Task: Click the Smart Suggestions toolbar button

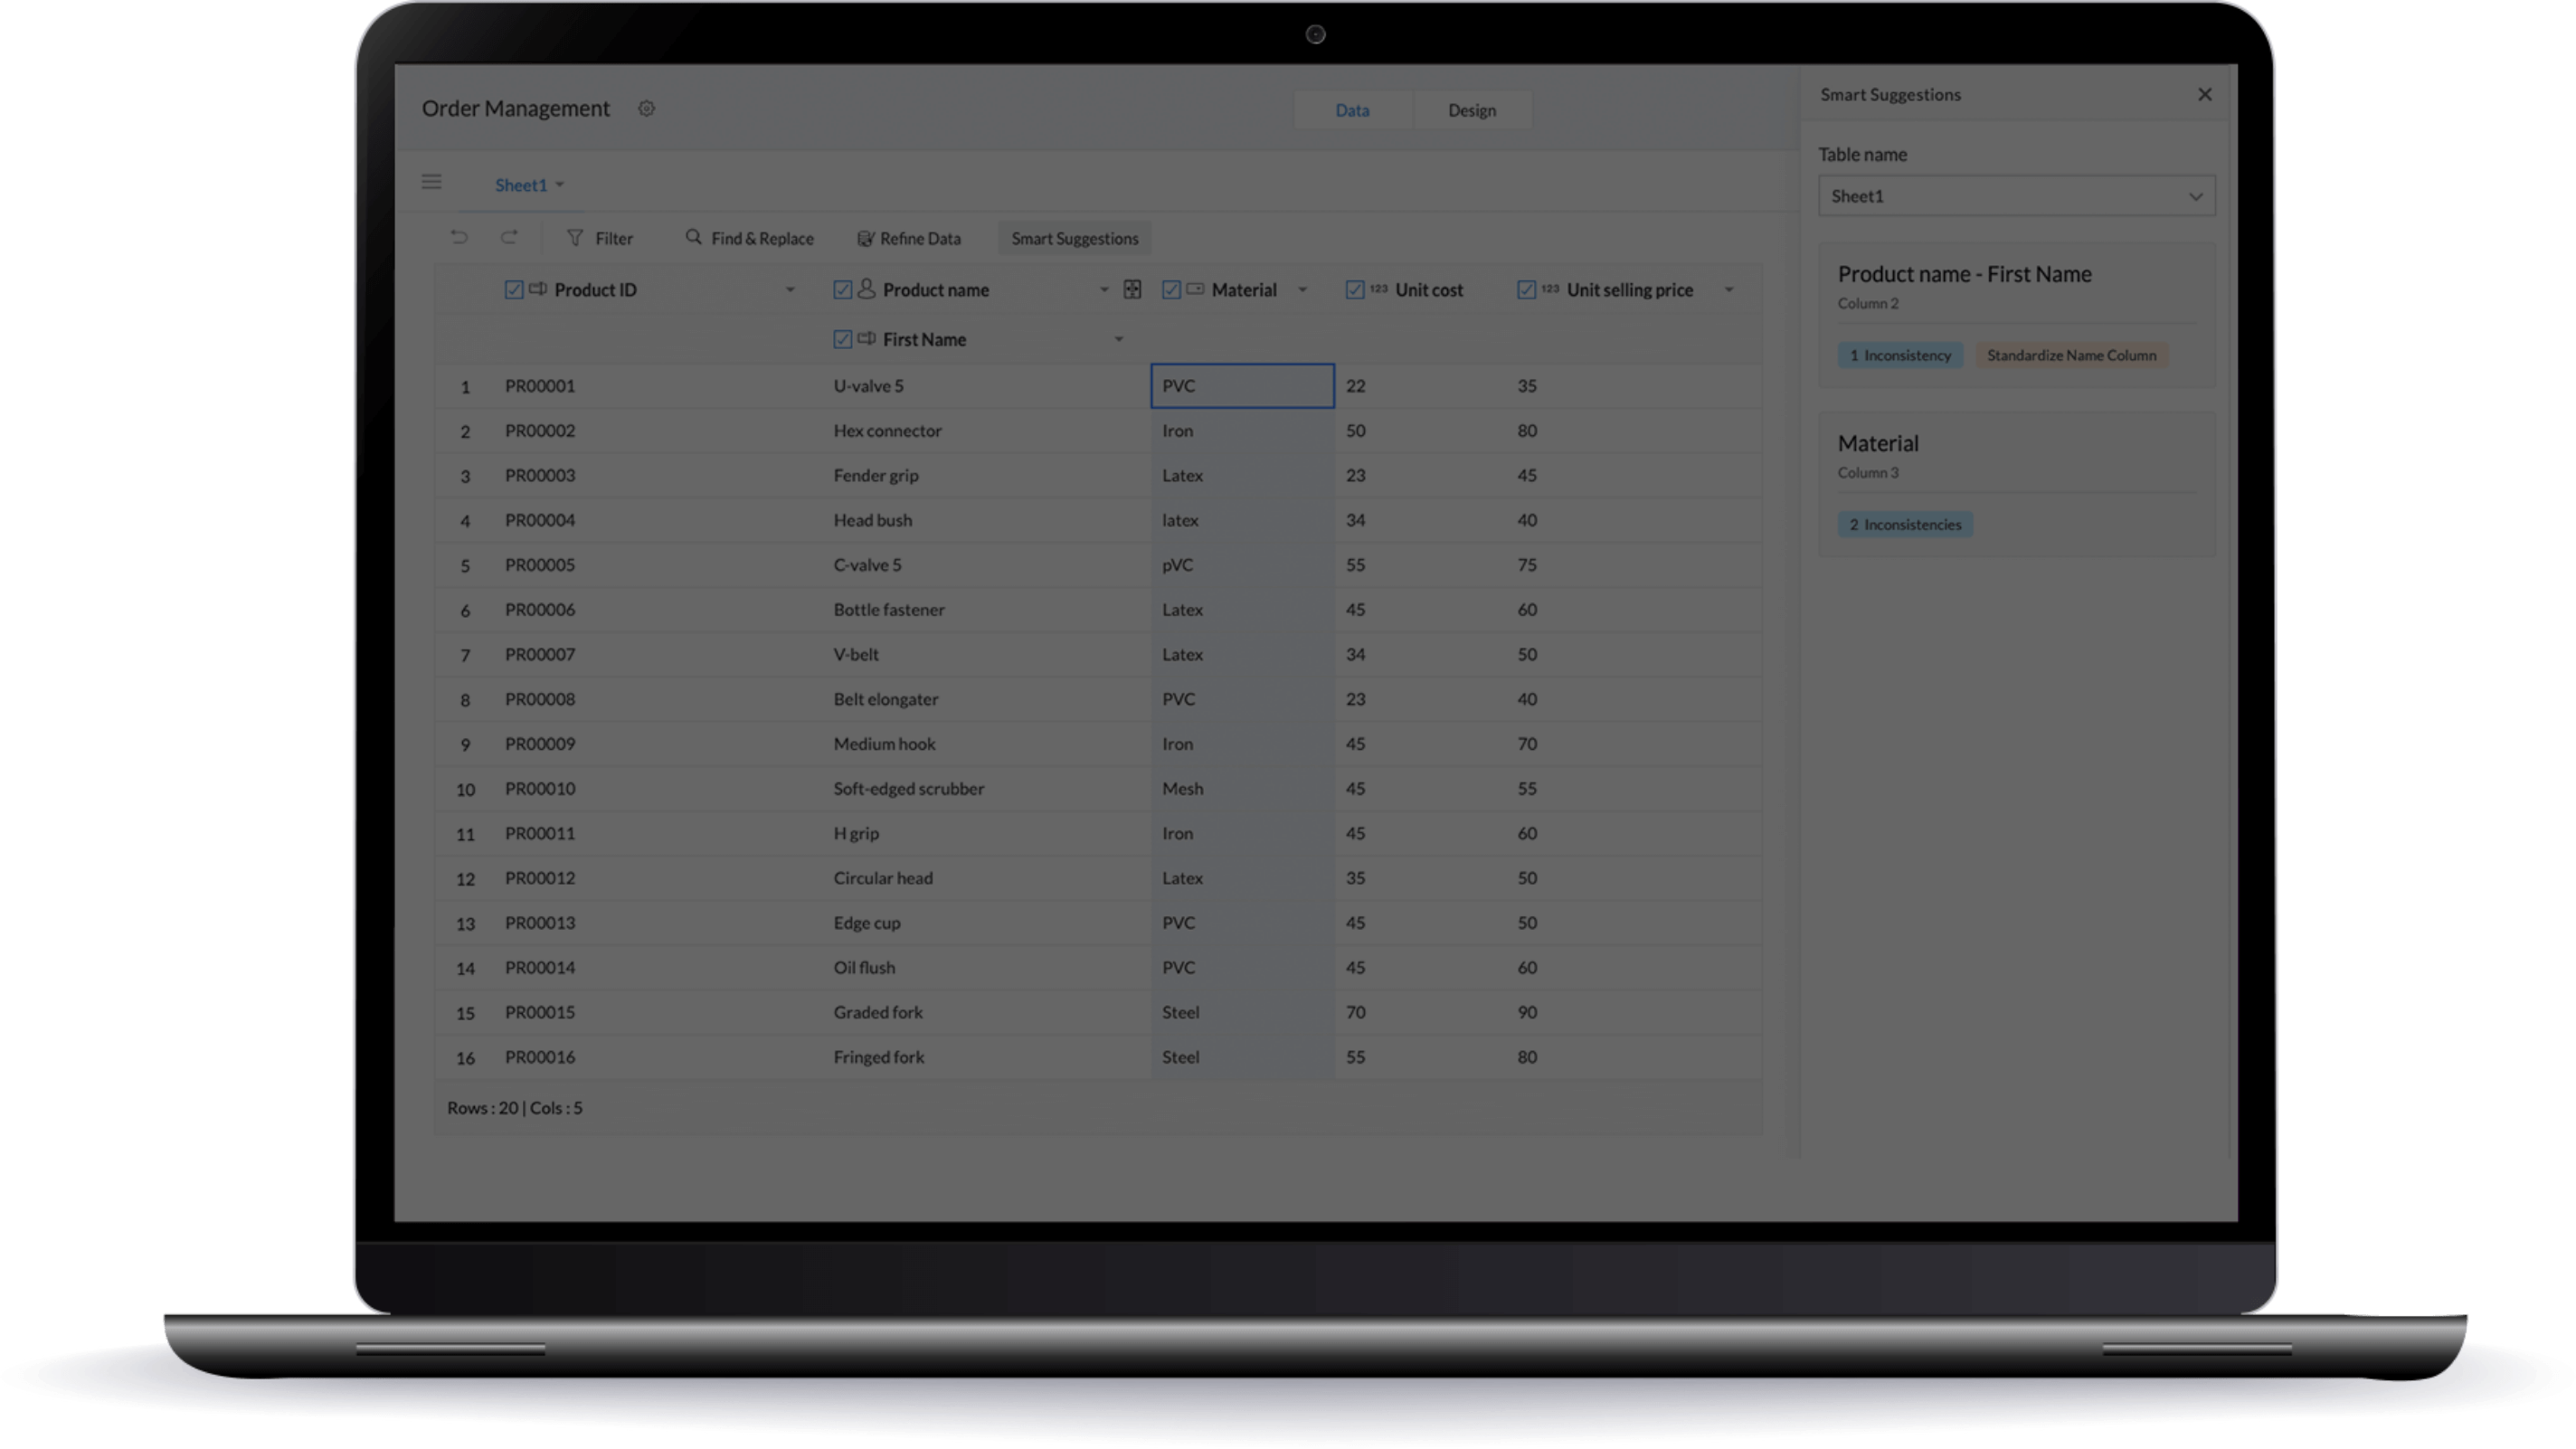Action: click(x=1074, y=238)
